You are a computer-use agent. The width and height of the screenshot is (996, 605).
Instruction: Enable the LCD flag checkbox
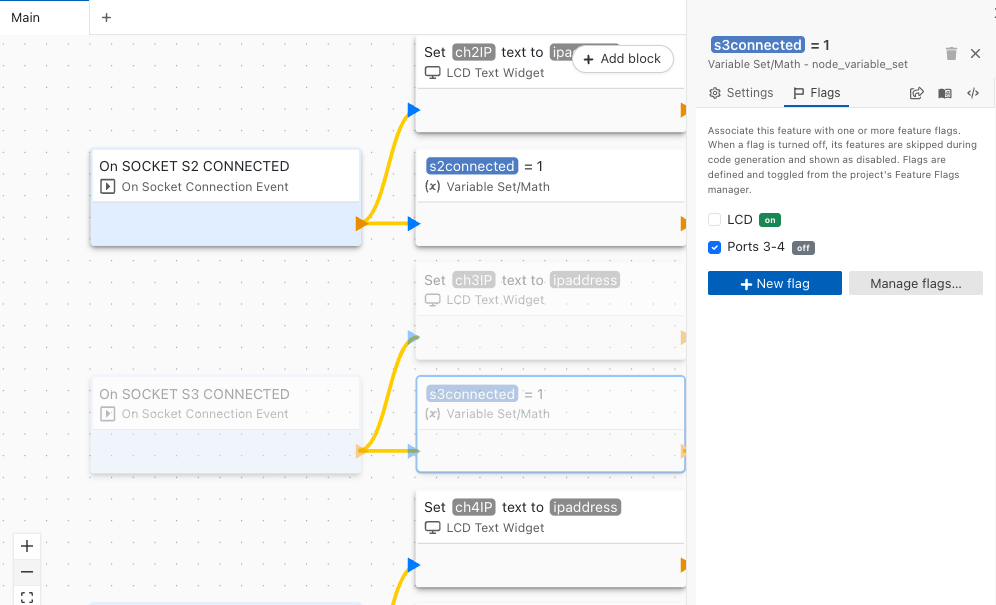(715, 220)
